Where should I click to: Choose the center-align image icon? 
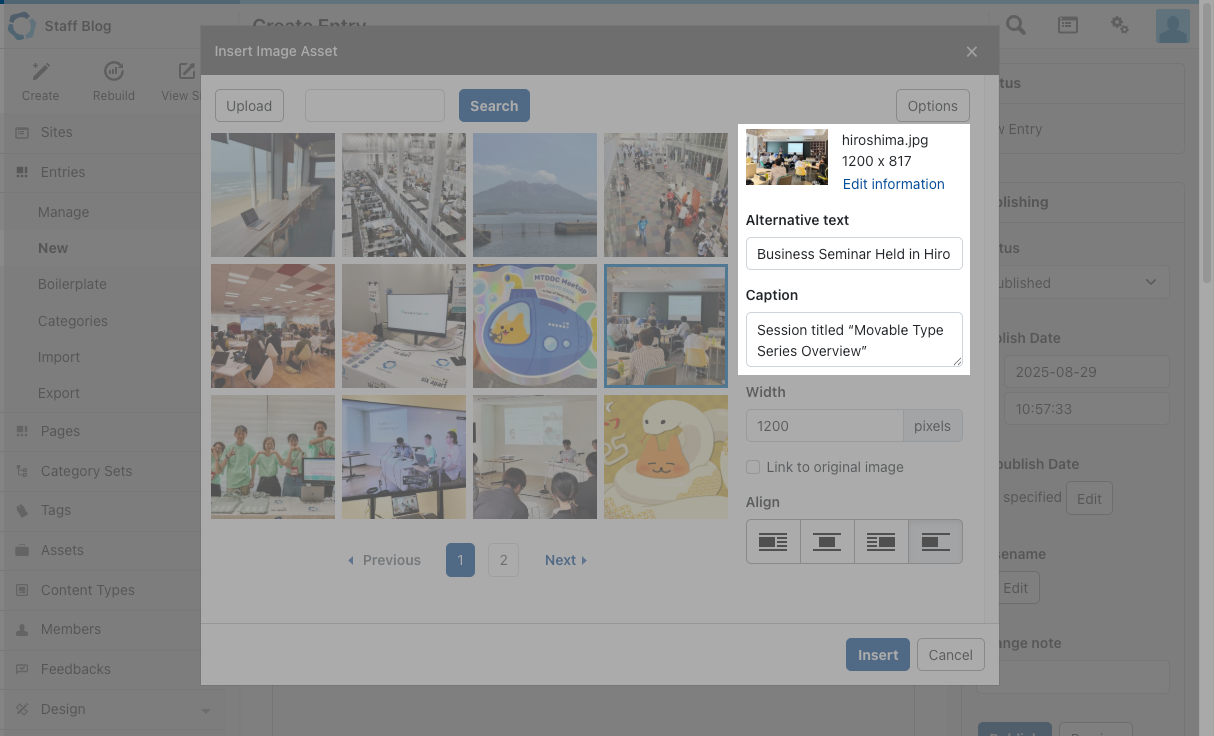pos(827,542)
